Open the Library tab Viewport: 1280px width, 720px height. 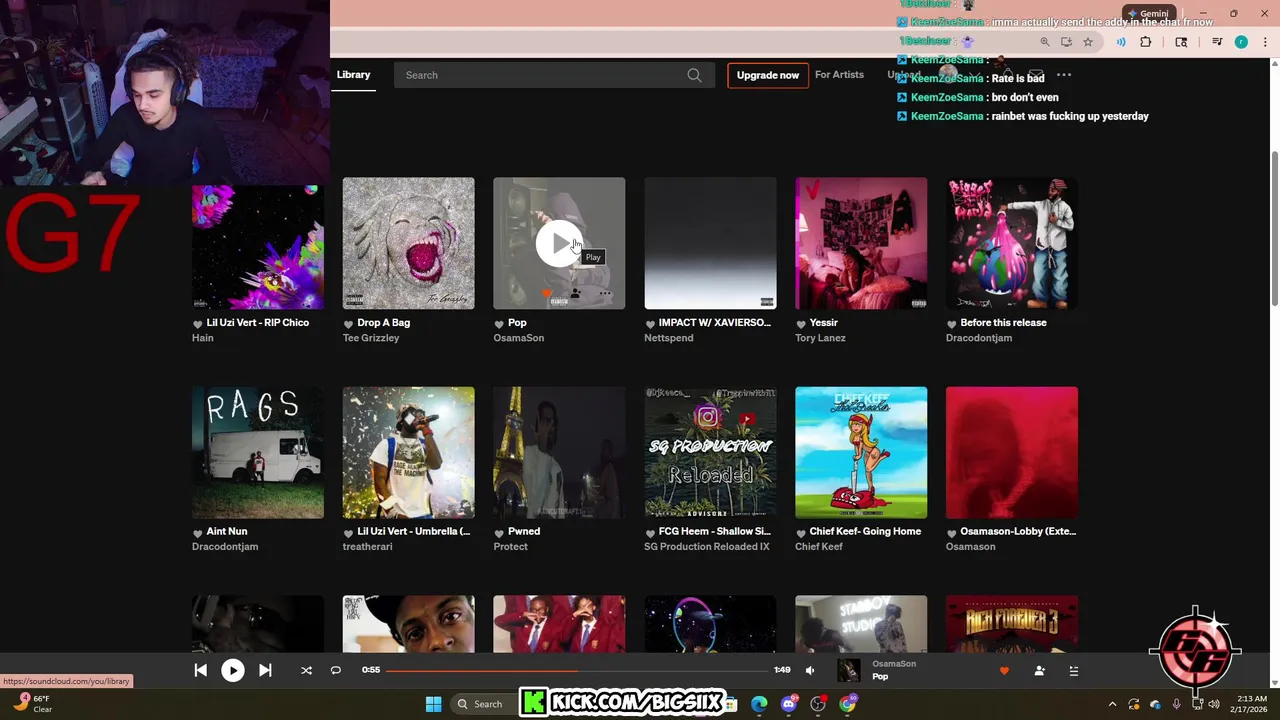[353, 75]
